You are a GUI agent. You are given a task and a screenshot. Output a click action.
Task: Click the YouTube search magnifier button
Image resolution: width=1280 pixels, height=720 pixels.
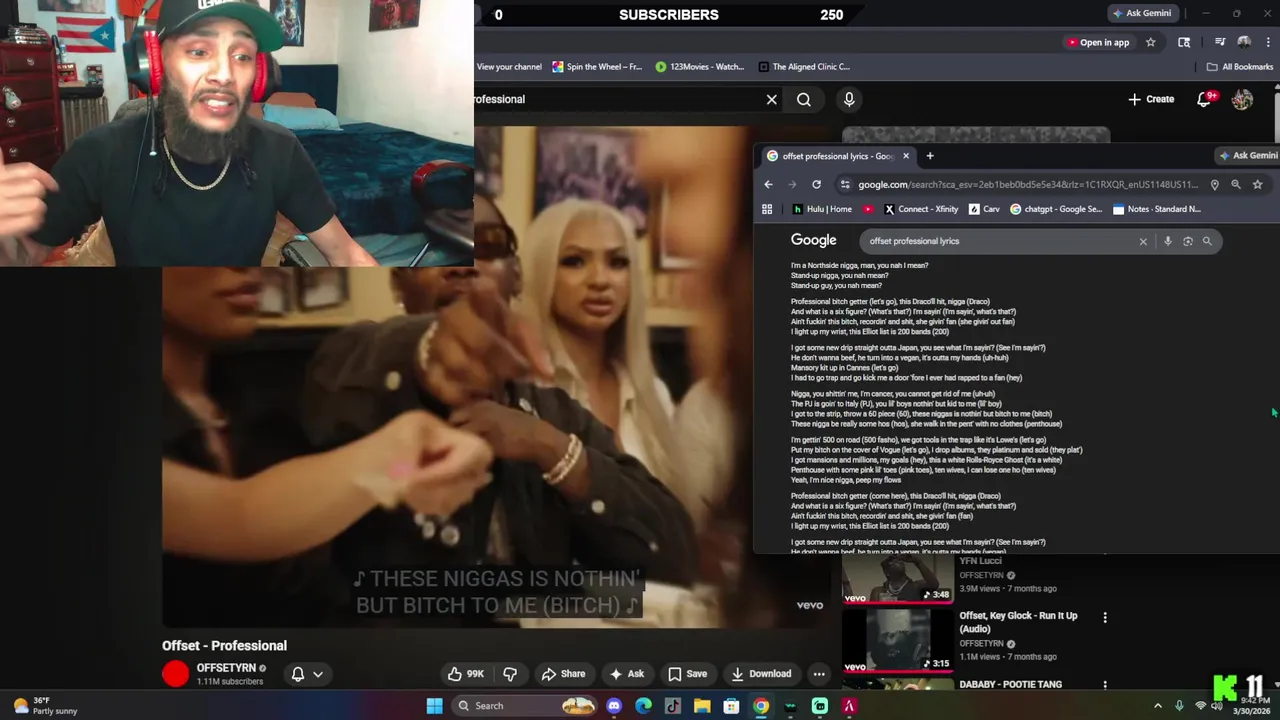[804, 99]
